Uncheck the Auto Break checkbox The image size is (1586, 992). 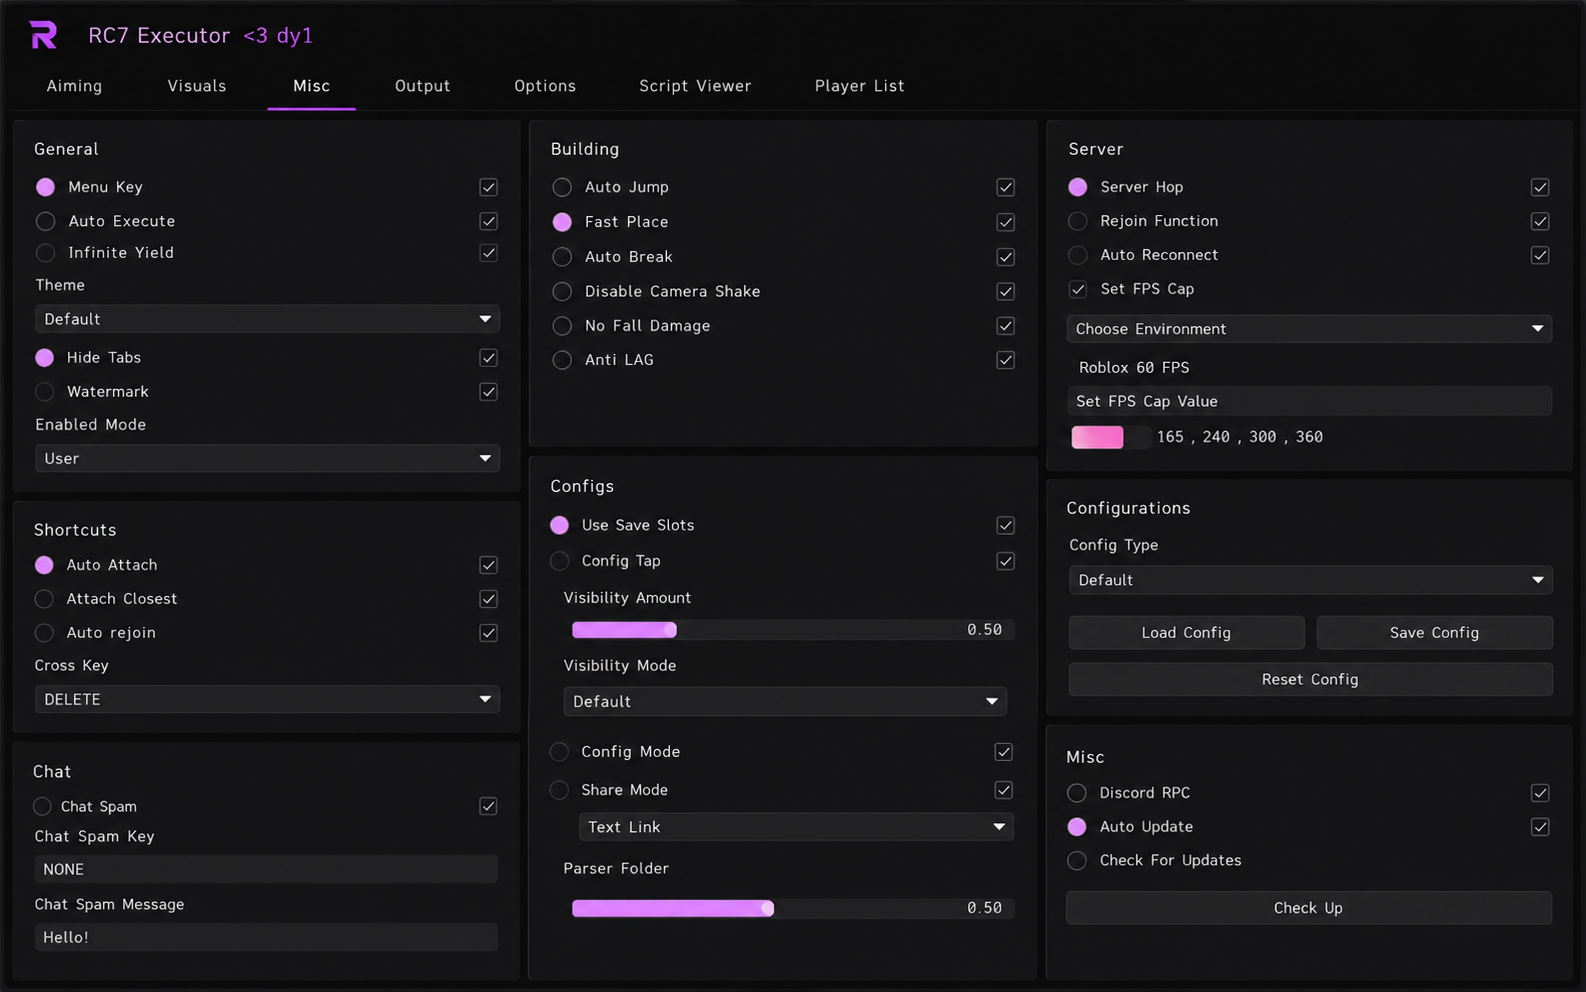coord(1006,257)
